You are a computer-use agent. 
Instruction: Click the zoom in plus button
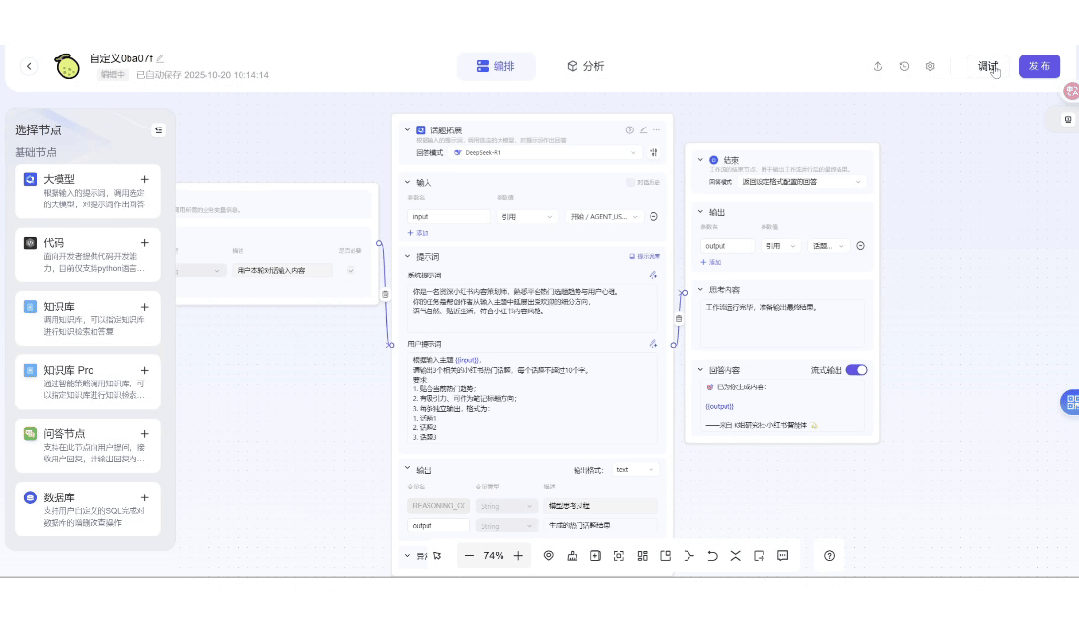coord(518,556)
